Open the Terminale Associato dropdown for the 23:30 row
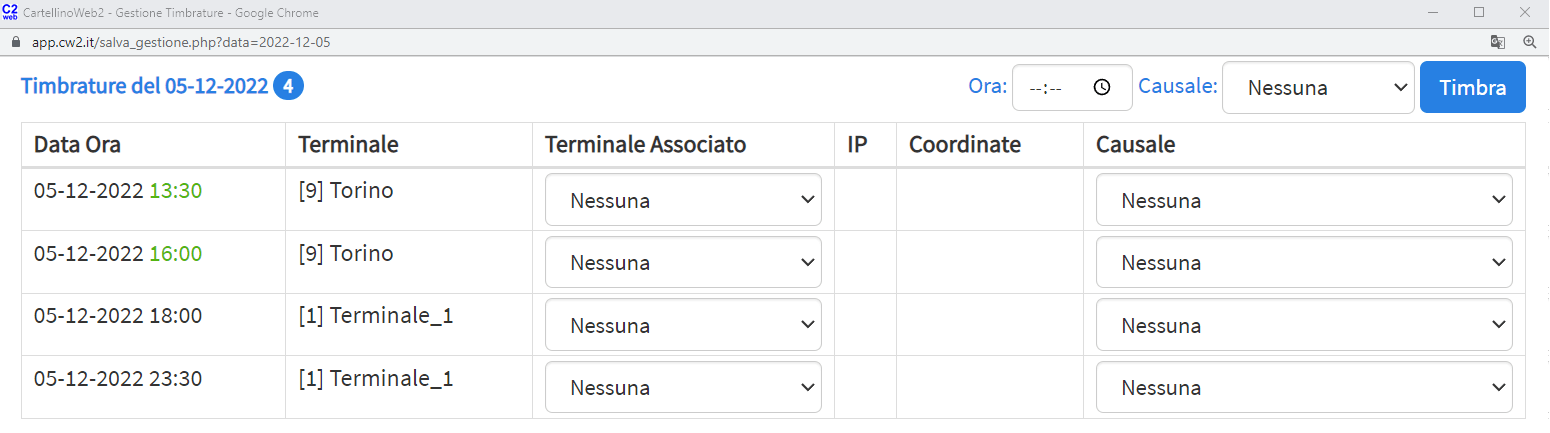Image resolution: width=1550 pixels, height=433 pixels. point(683,387)
